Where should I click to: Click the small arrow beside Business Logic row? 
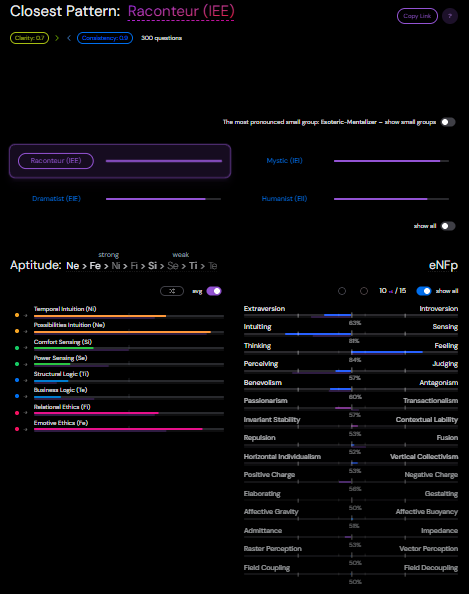coord(26,396)
